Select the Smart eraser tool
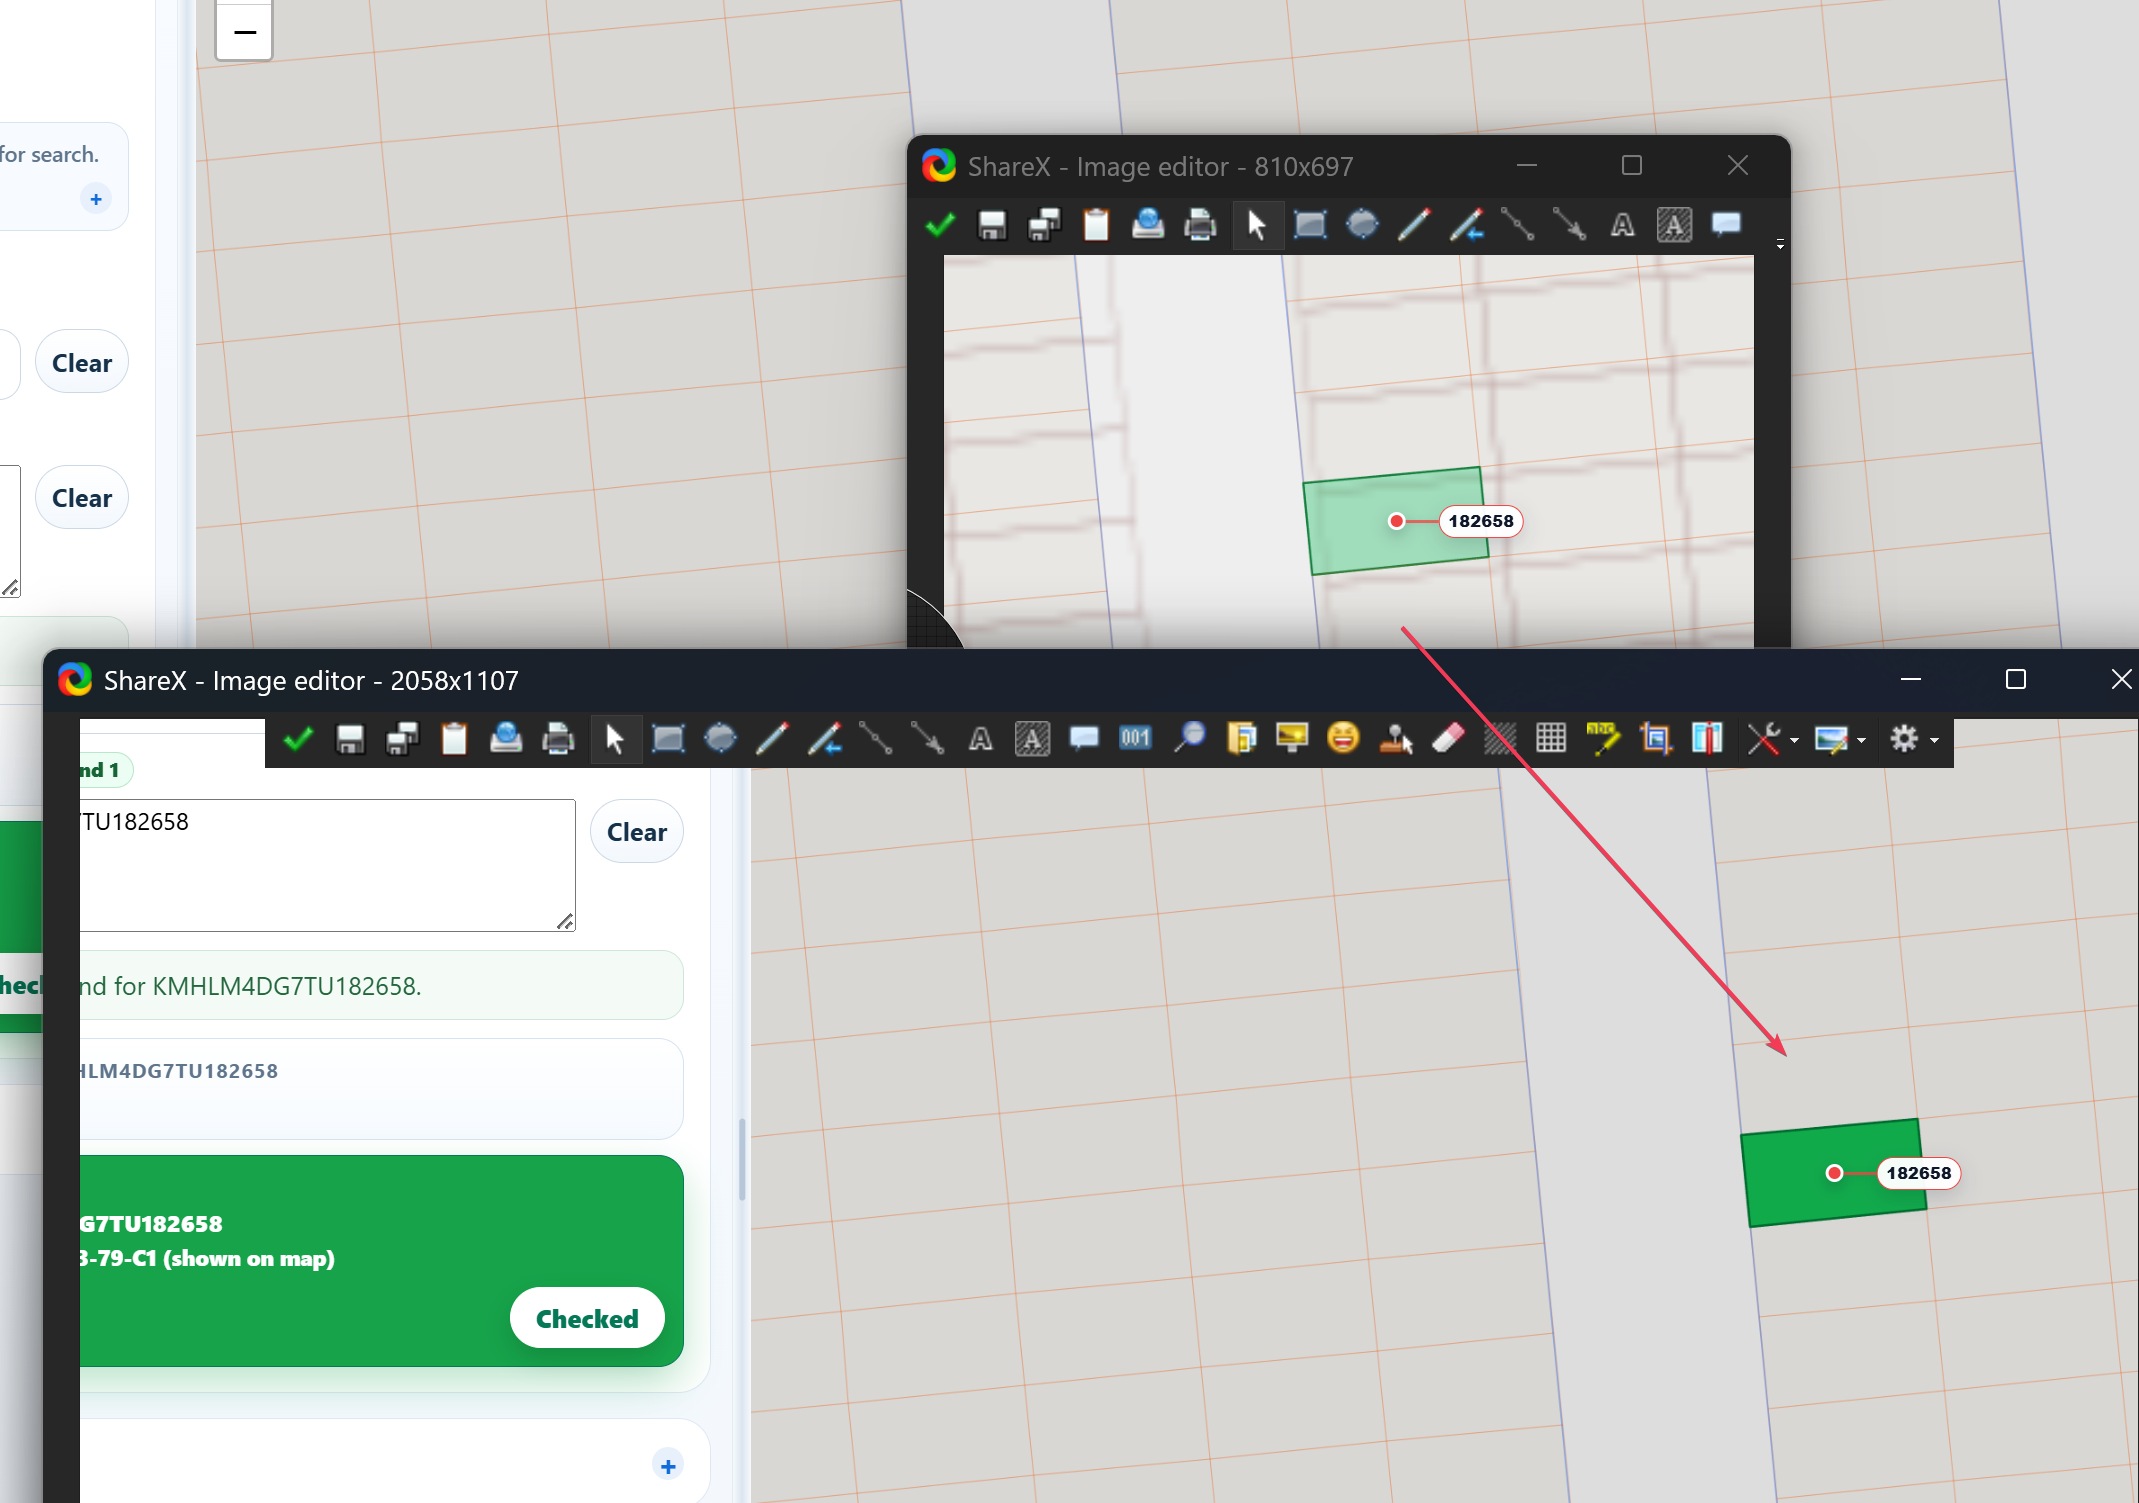 [1448, 739]
